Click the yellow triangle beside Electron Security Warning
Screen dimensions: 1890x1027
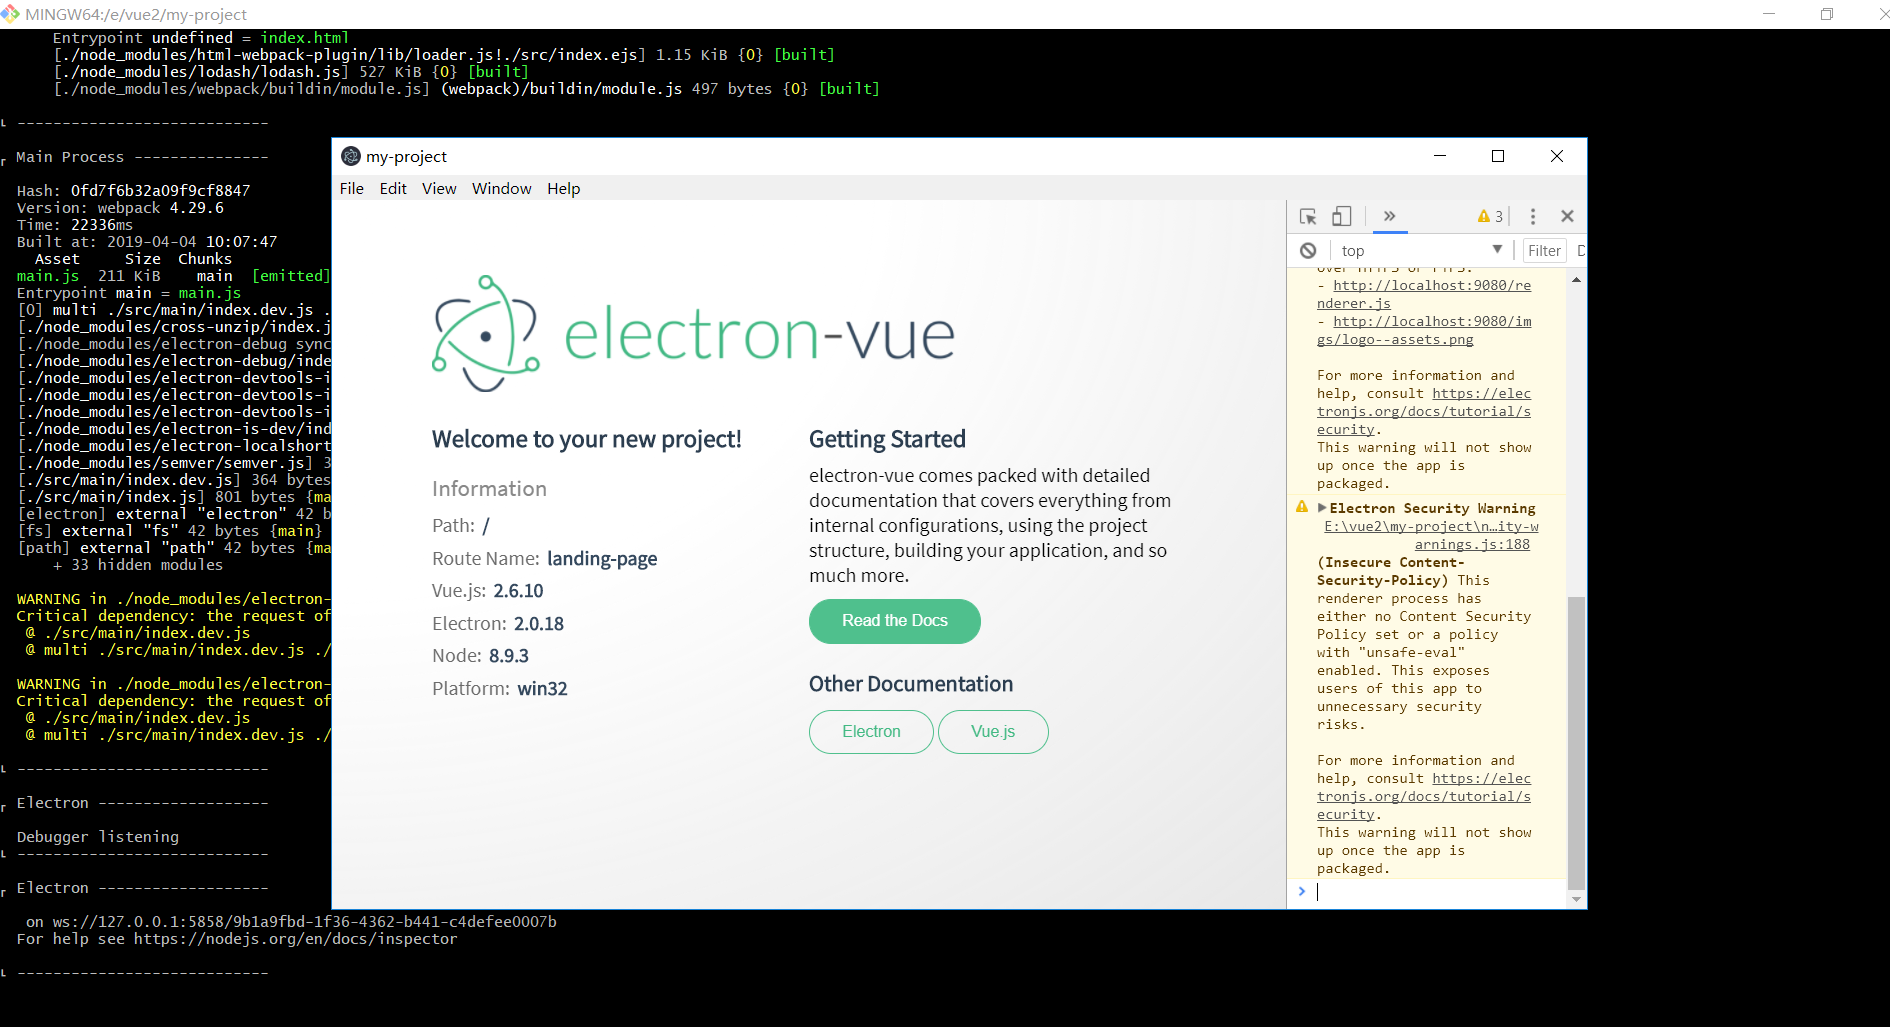point(1301,506)
